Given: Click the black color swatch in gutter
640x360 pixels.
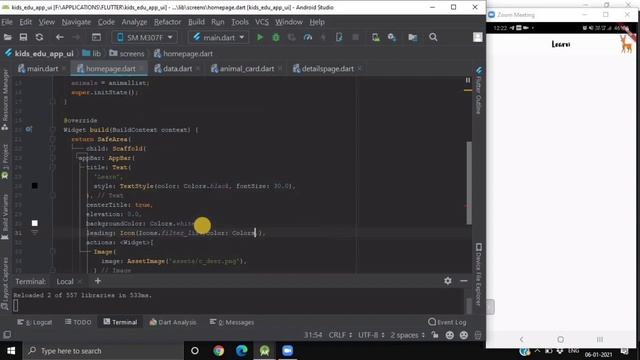Looking at the screenshot, I should pos(35,186).
